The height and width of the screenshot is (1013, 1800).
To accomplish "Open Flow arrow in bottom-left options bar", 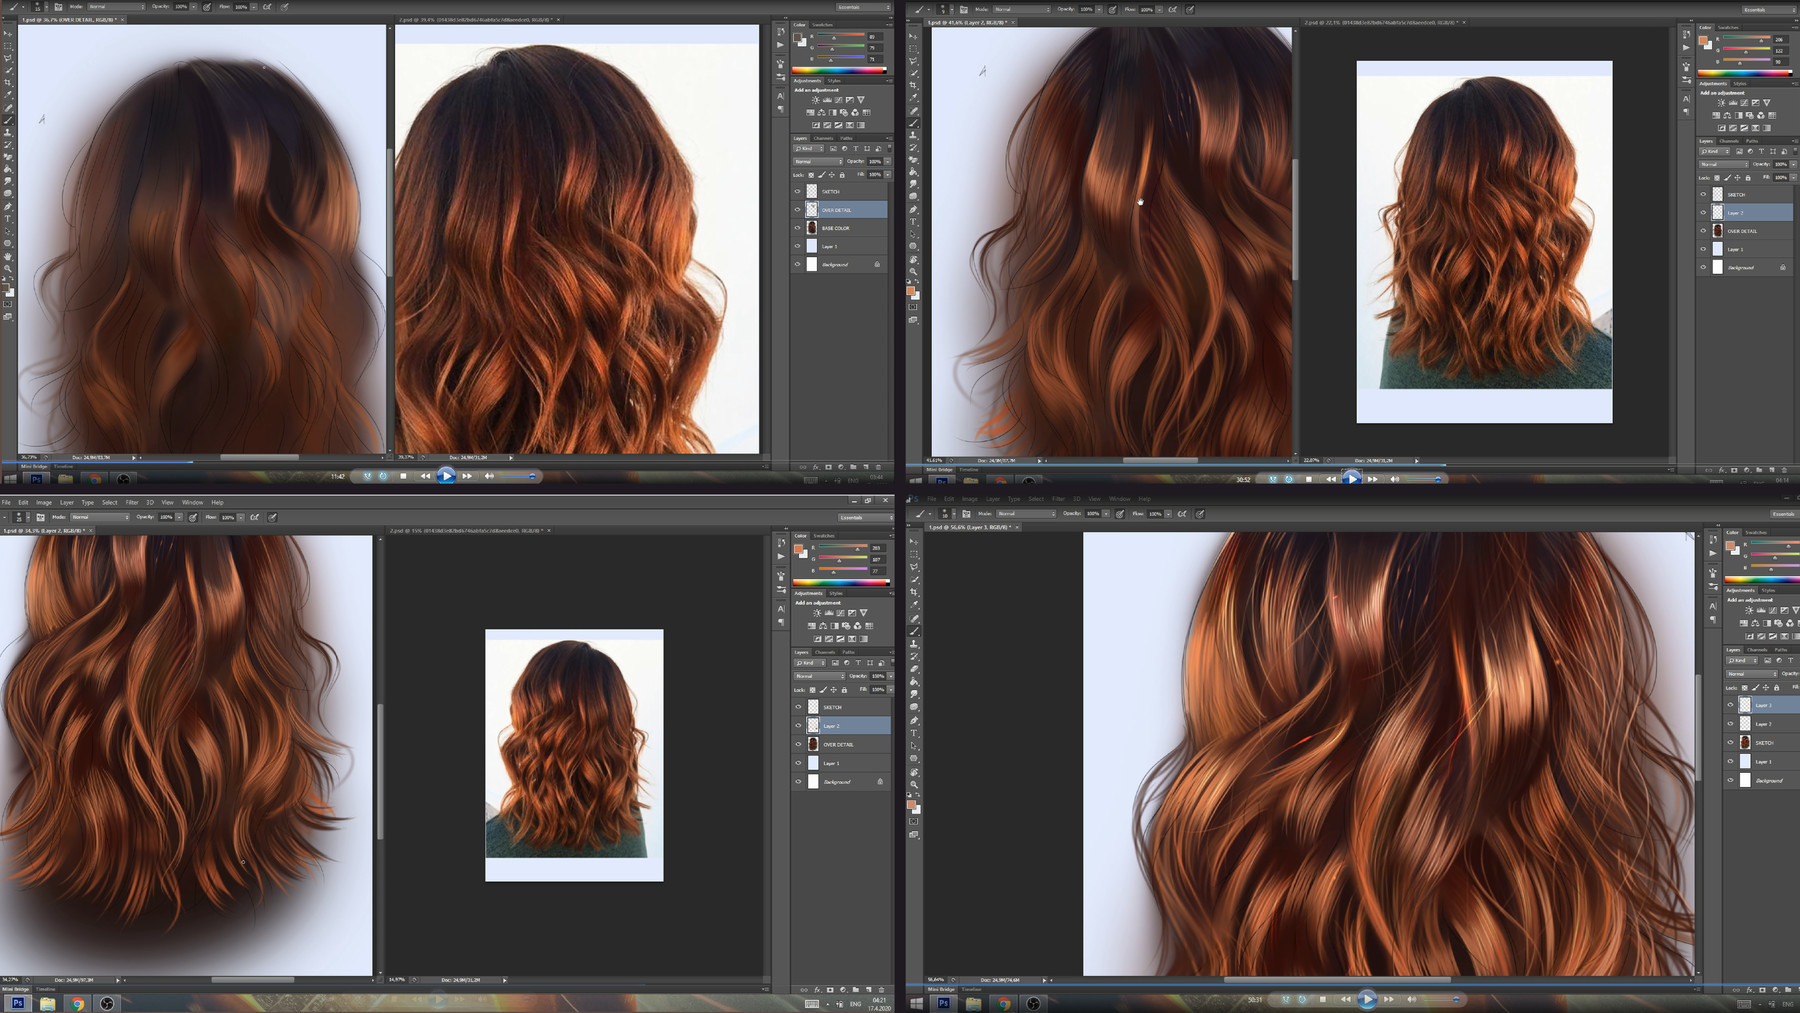I will (241, 517).
